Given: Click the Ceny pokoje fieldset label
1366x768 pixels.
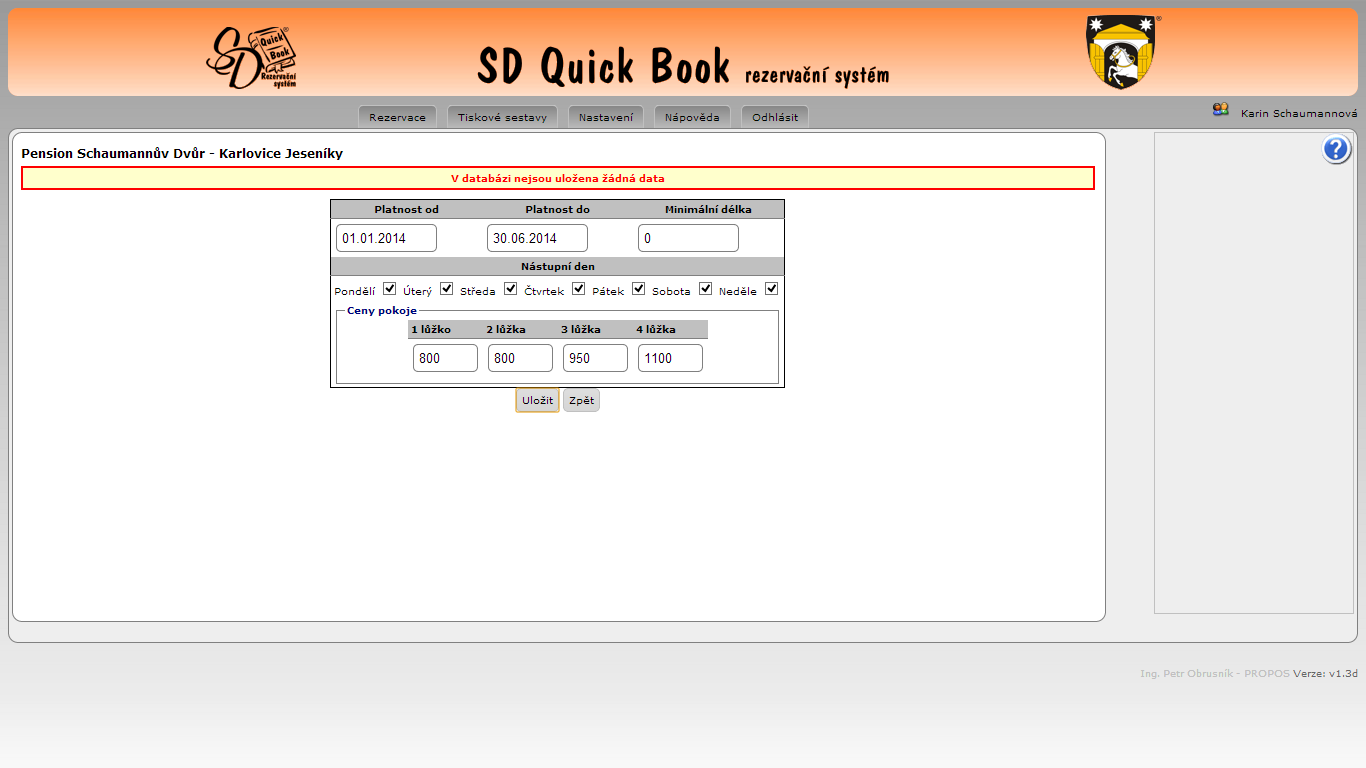Looking at the screenshot, I should [382, 311].
